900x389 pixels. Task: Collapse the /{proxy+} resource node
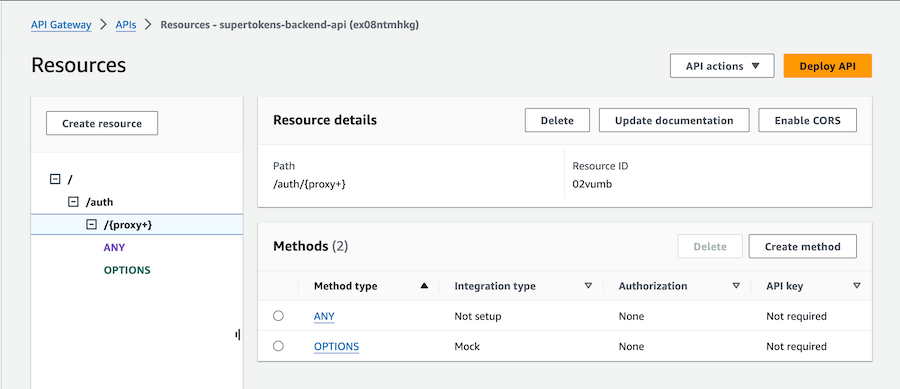[x=91, y=225]
